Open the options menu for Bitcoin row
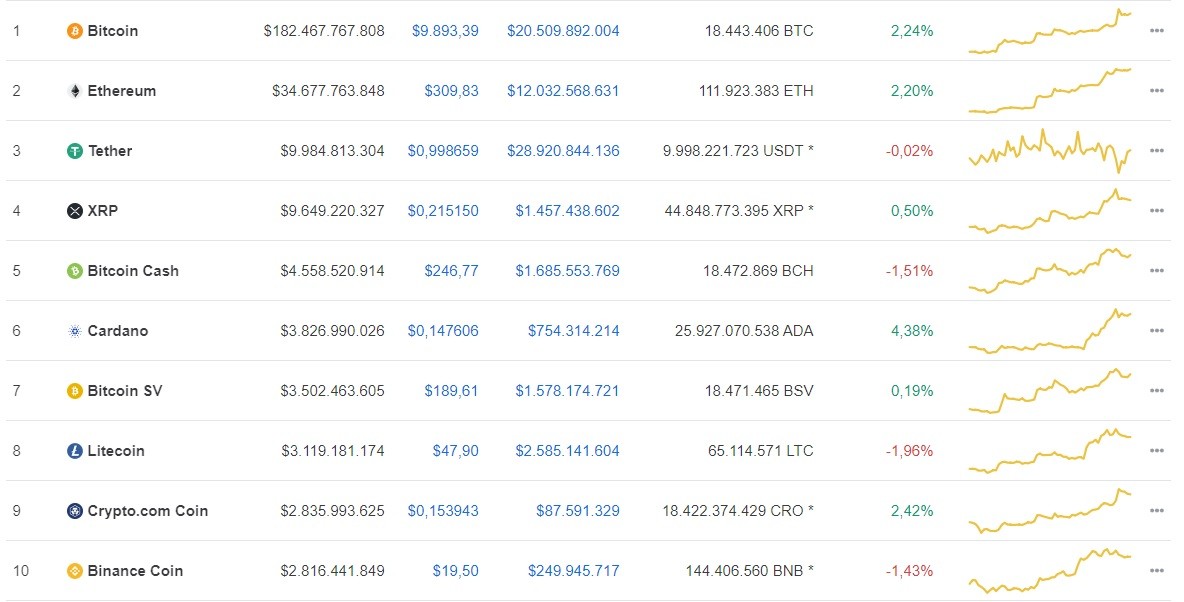The image size is (1184, 602). click(1157, 31)
